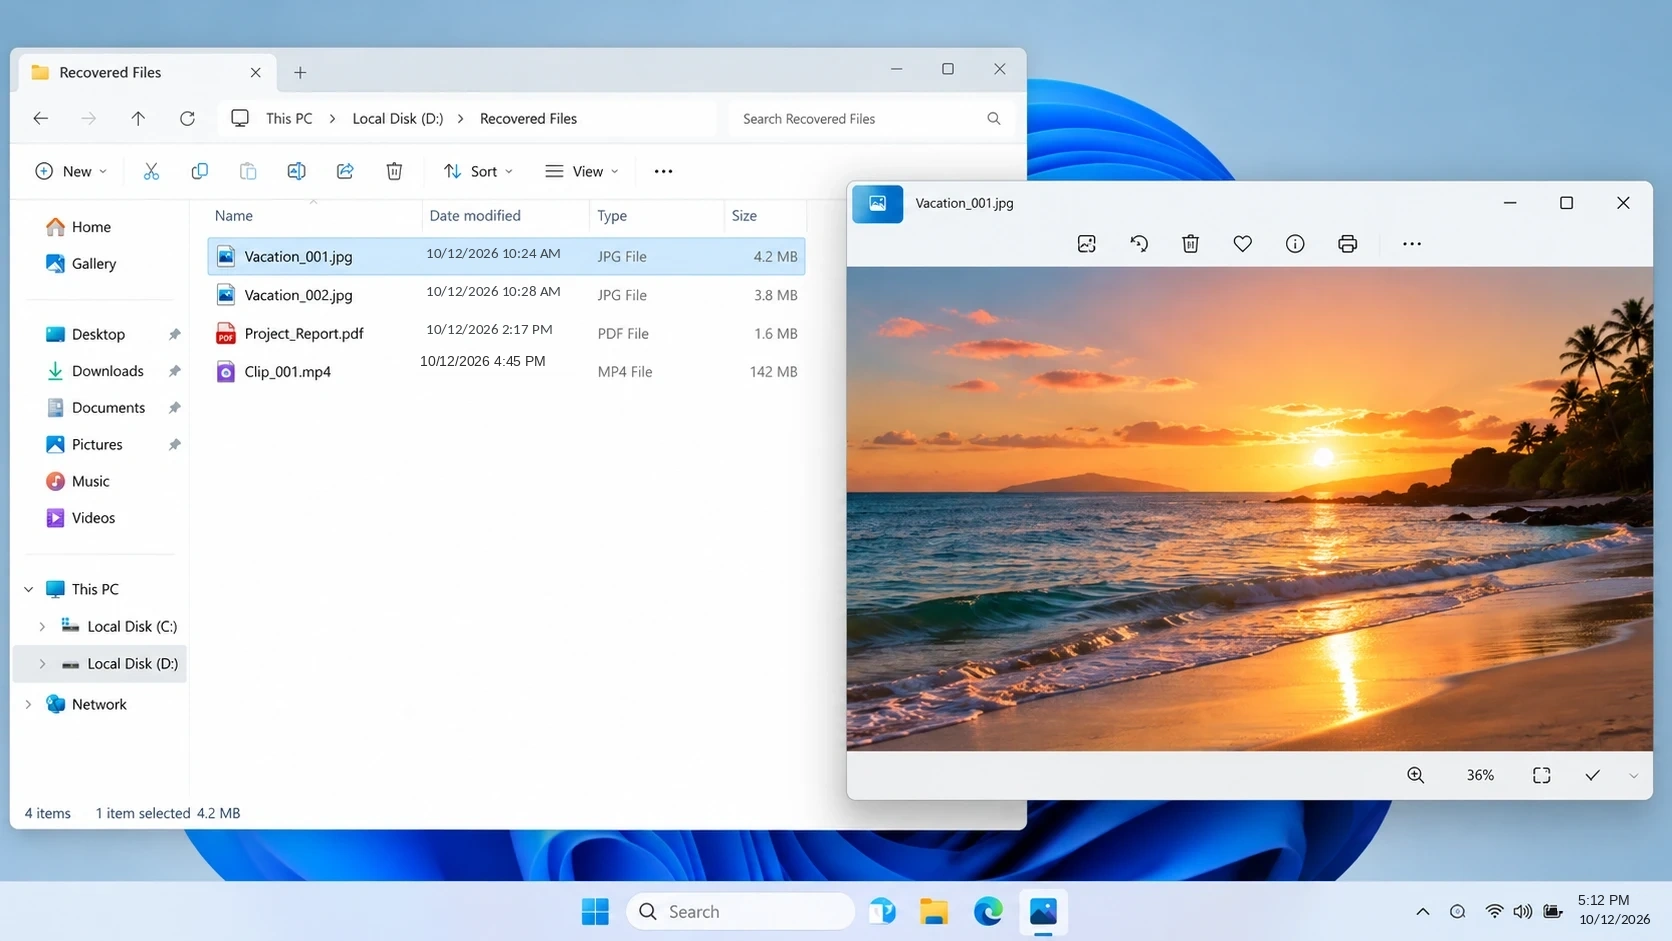Select the Clip_001.mp4 file

point(506,371)
